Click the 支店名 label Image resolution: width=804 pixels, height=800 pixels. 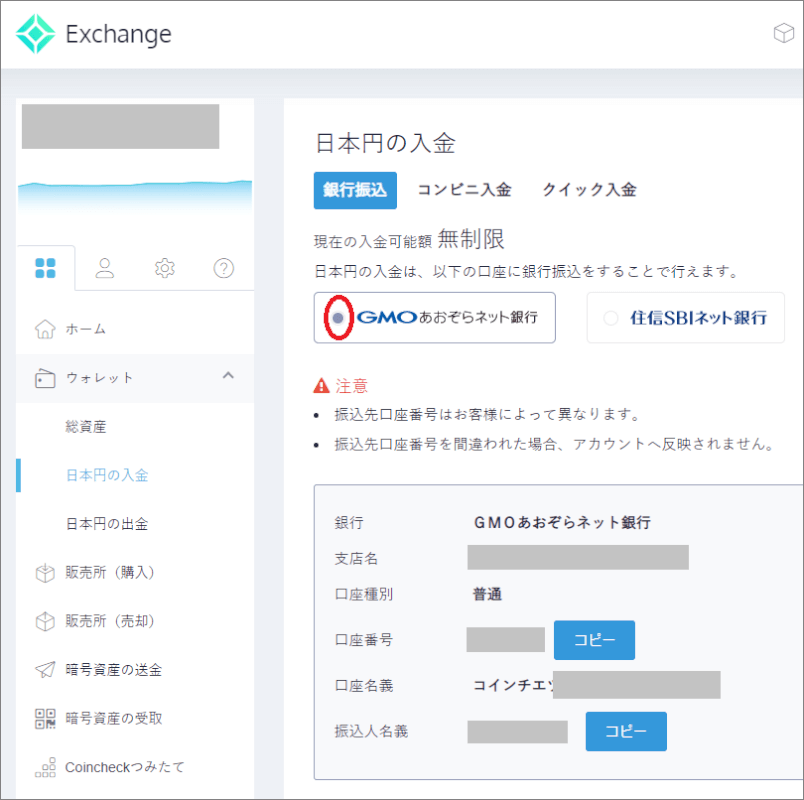356,558
